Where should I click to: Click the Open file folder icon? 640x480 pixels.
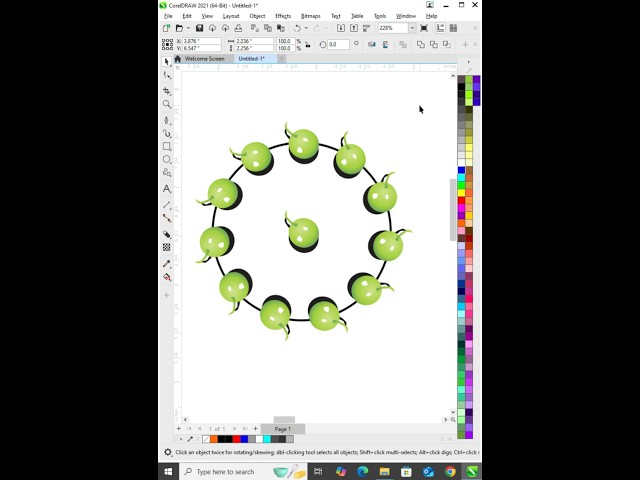pyautogui.click(x=179, y=28)
